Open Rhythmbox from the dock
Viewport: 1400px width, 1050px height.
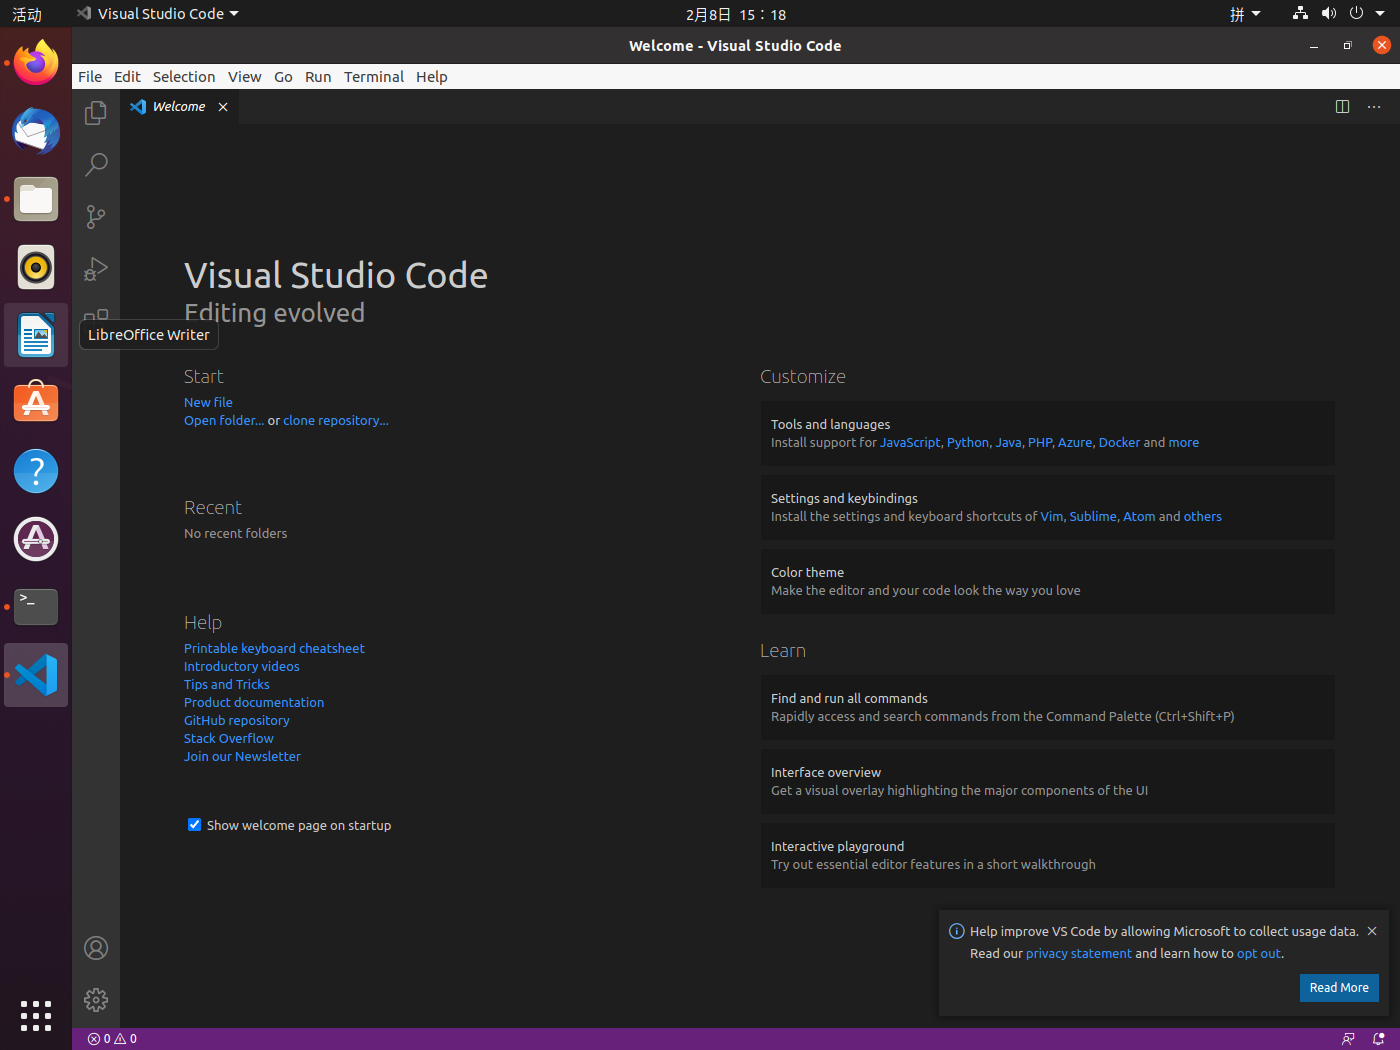36,267
